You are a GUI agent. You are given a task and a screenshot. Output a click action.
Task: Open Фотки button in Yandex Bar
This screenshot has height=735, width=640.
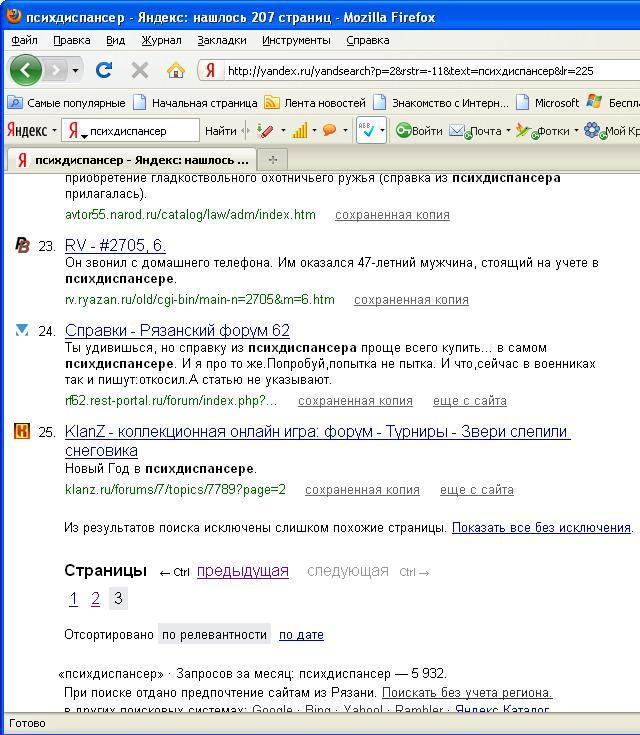pyautogui.click(x=543, y=130)
